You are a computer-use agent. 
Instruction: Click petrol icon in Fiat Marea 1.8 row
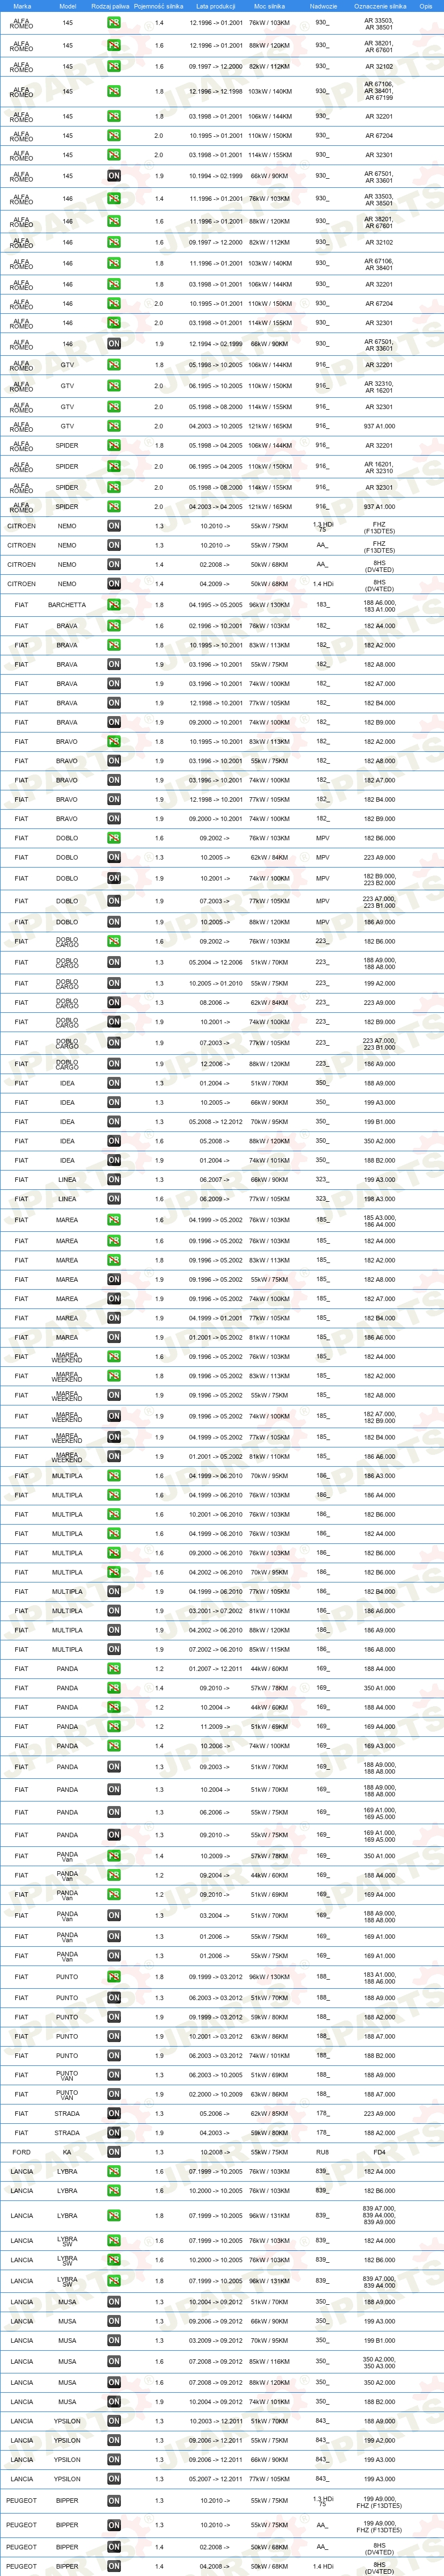click(114, 1260)
